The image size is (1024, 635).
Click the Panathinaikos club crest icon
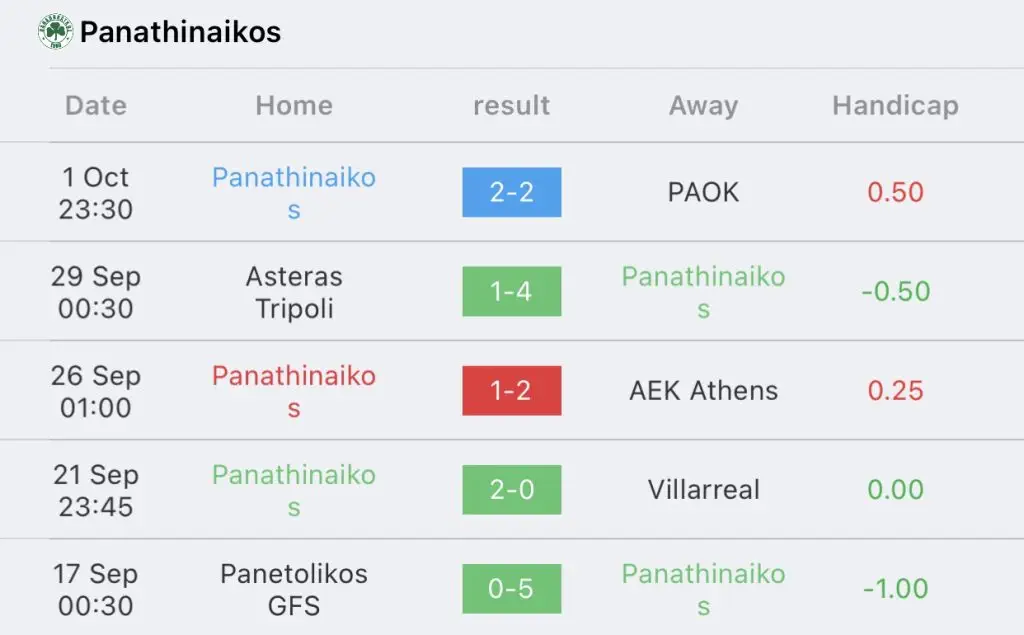56,31
